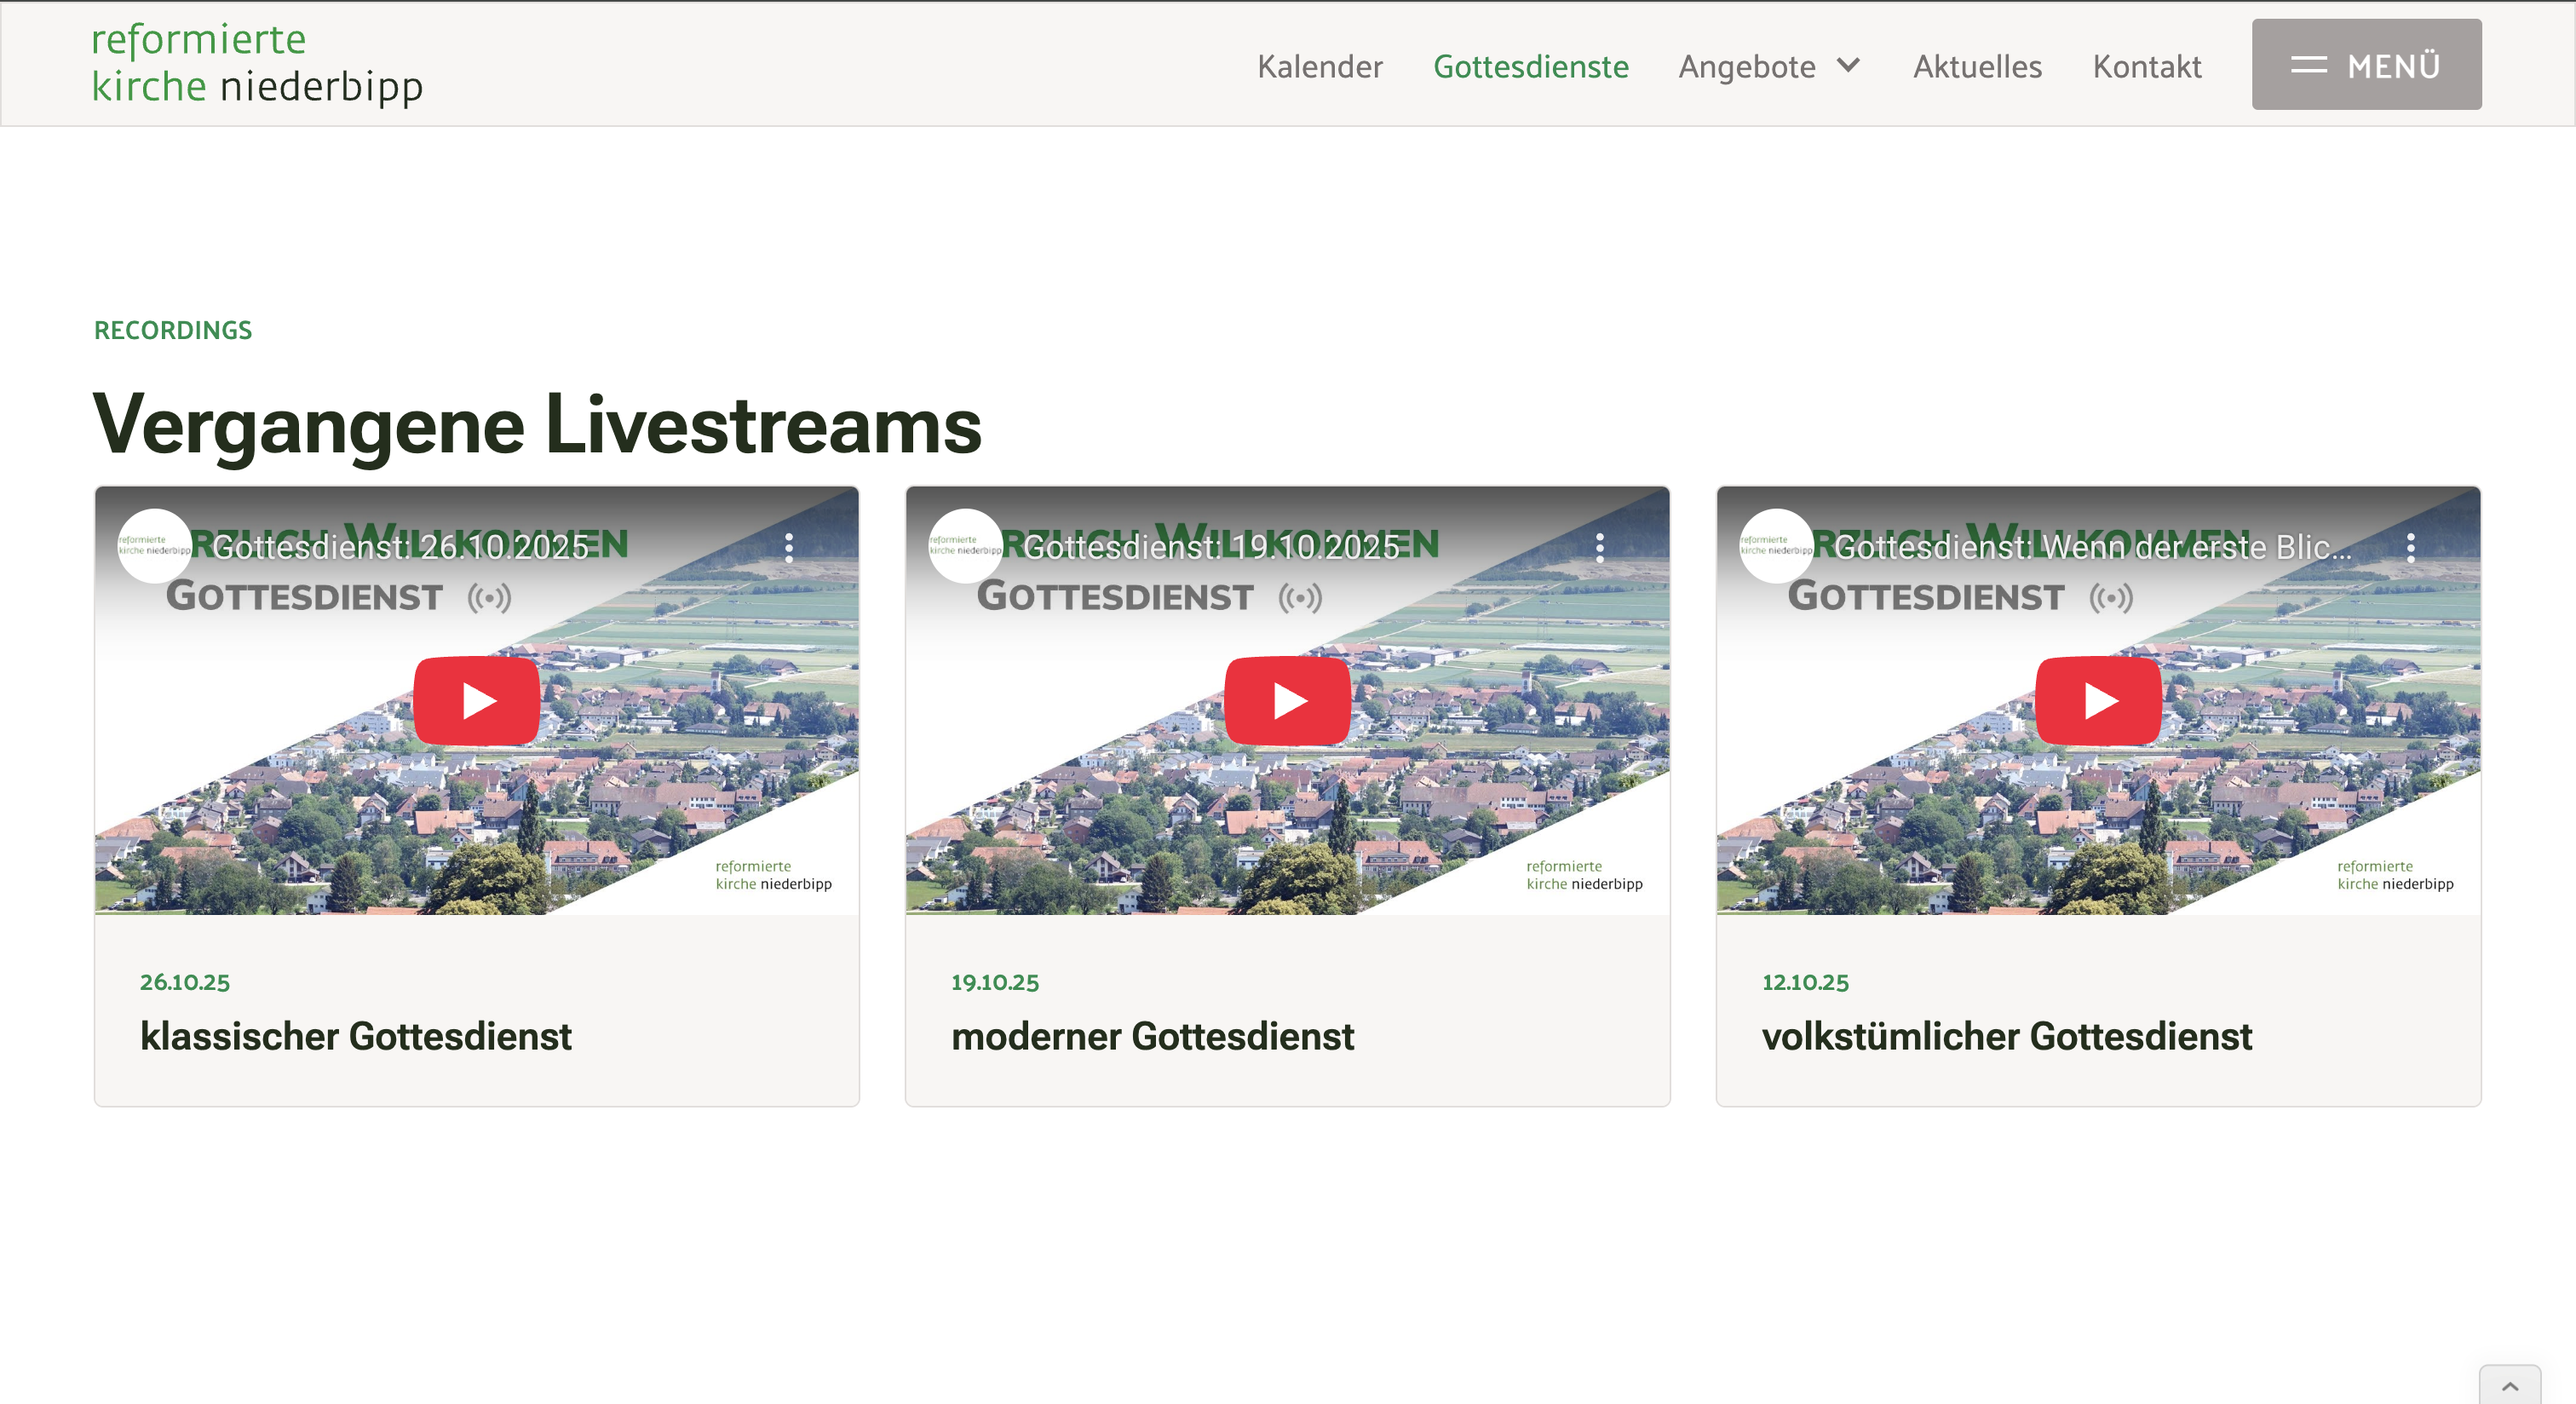
Task: Open three-dot options on 26.10.2025 video
Action: 789,547
